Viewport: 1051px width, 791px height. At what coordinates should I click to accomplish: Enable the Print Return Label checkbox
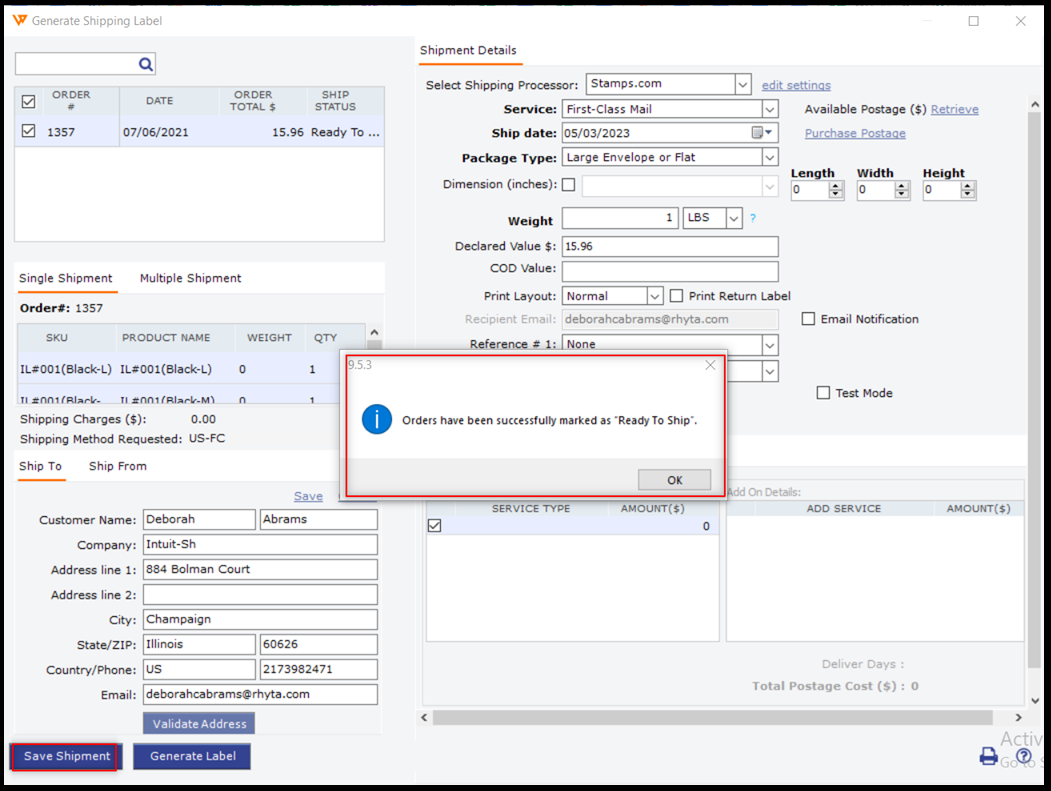click(x=677, y=296)
